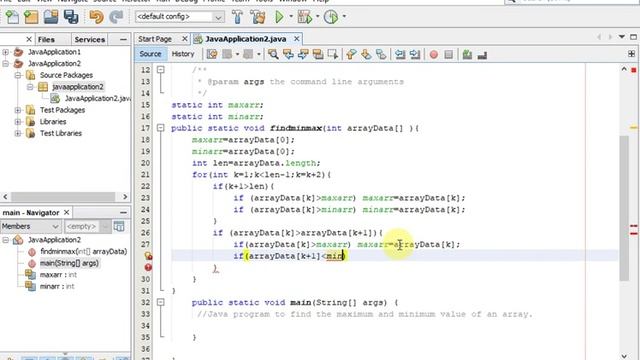Minimize the Projects panel group
Screen dimensions: 640x360
pyautogui.click(x=123, y=39)
